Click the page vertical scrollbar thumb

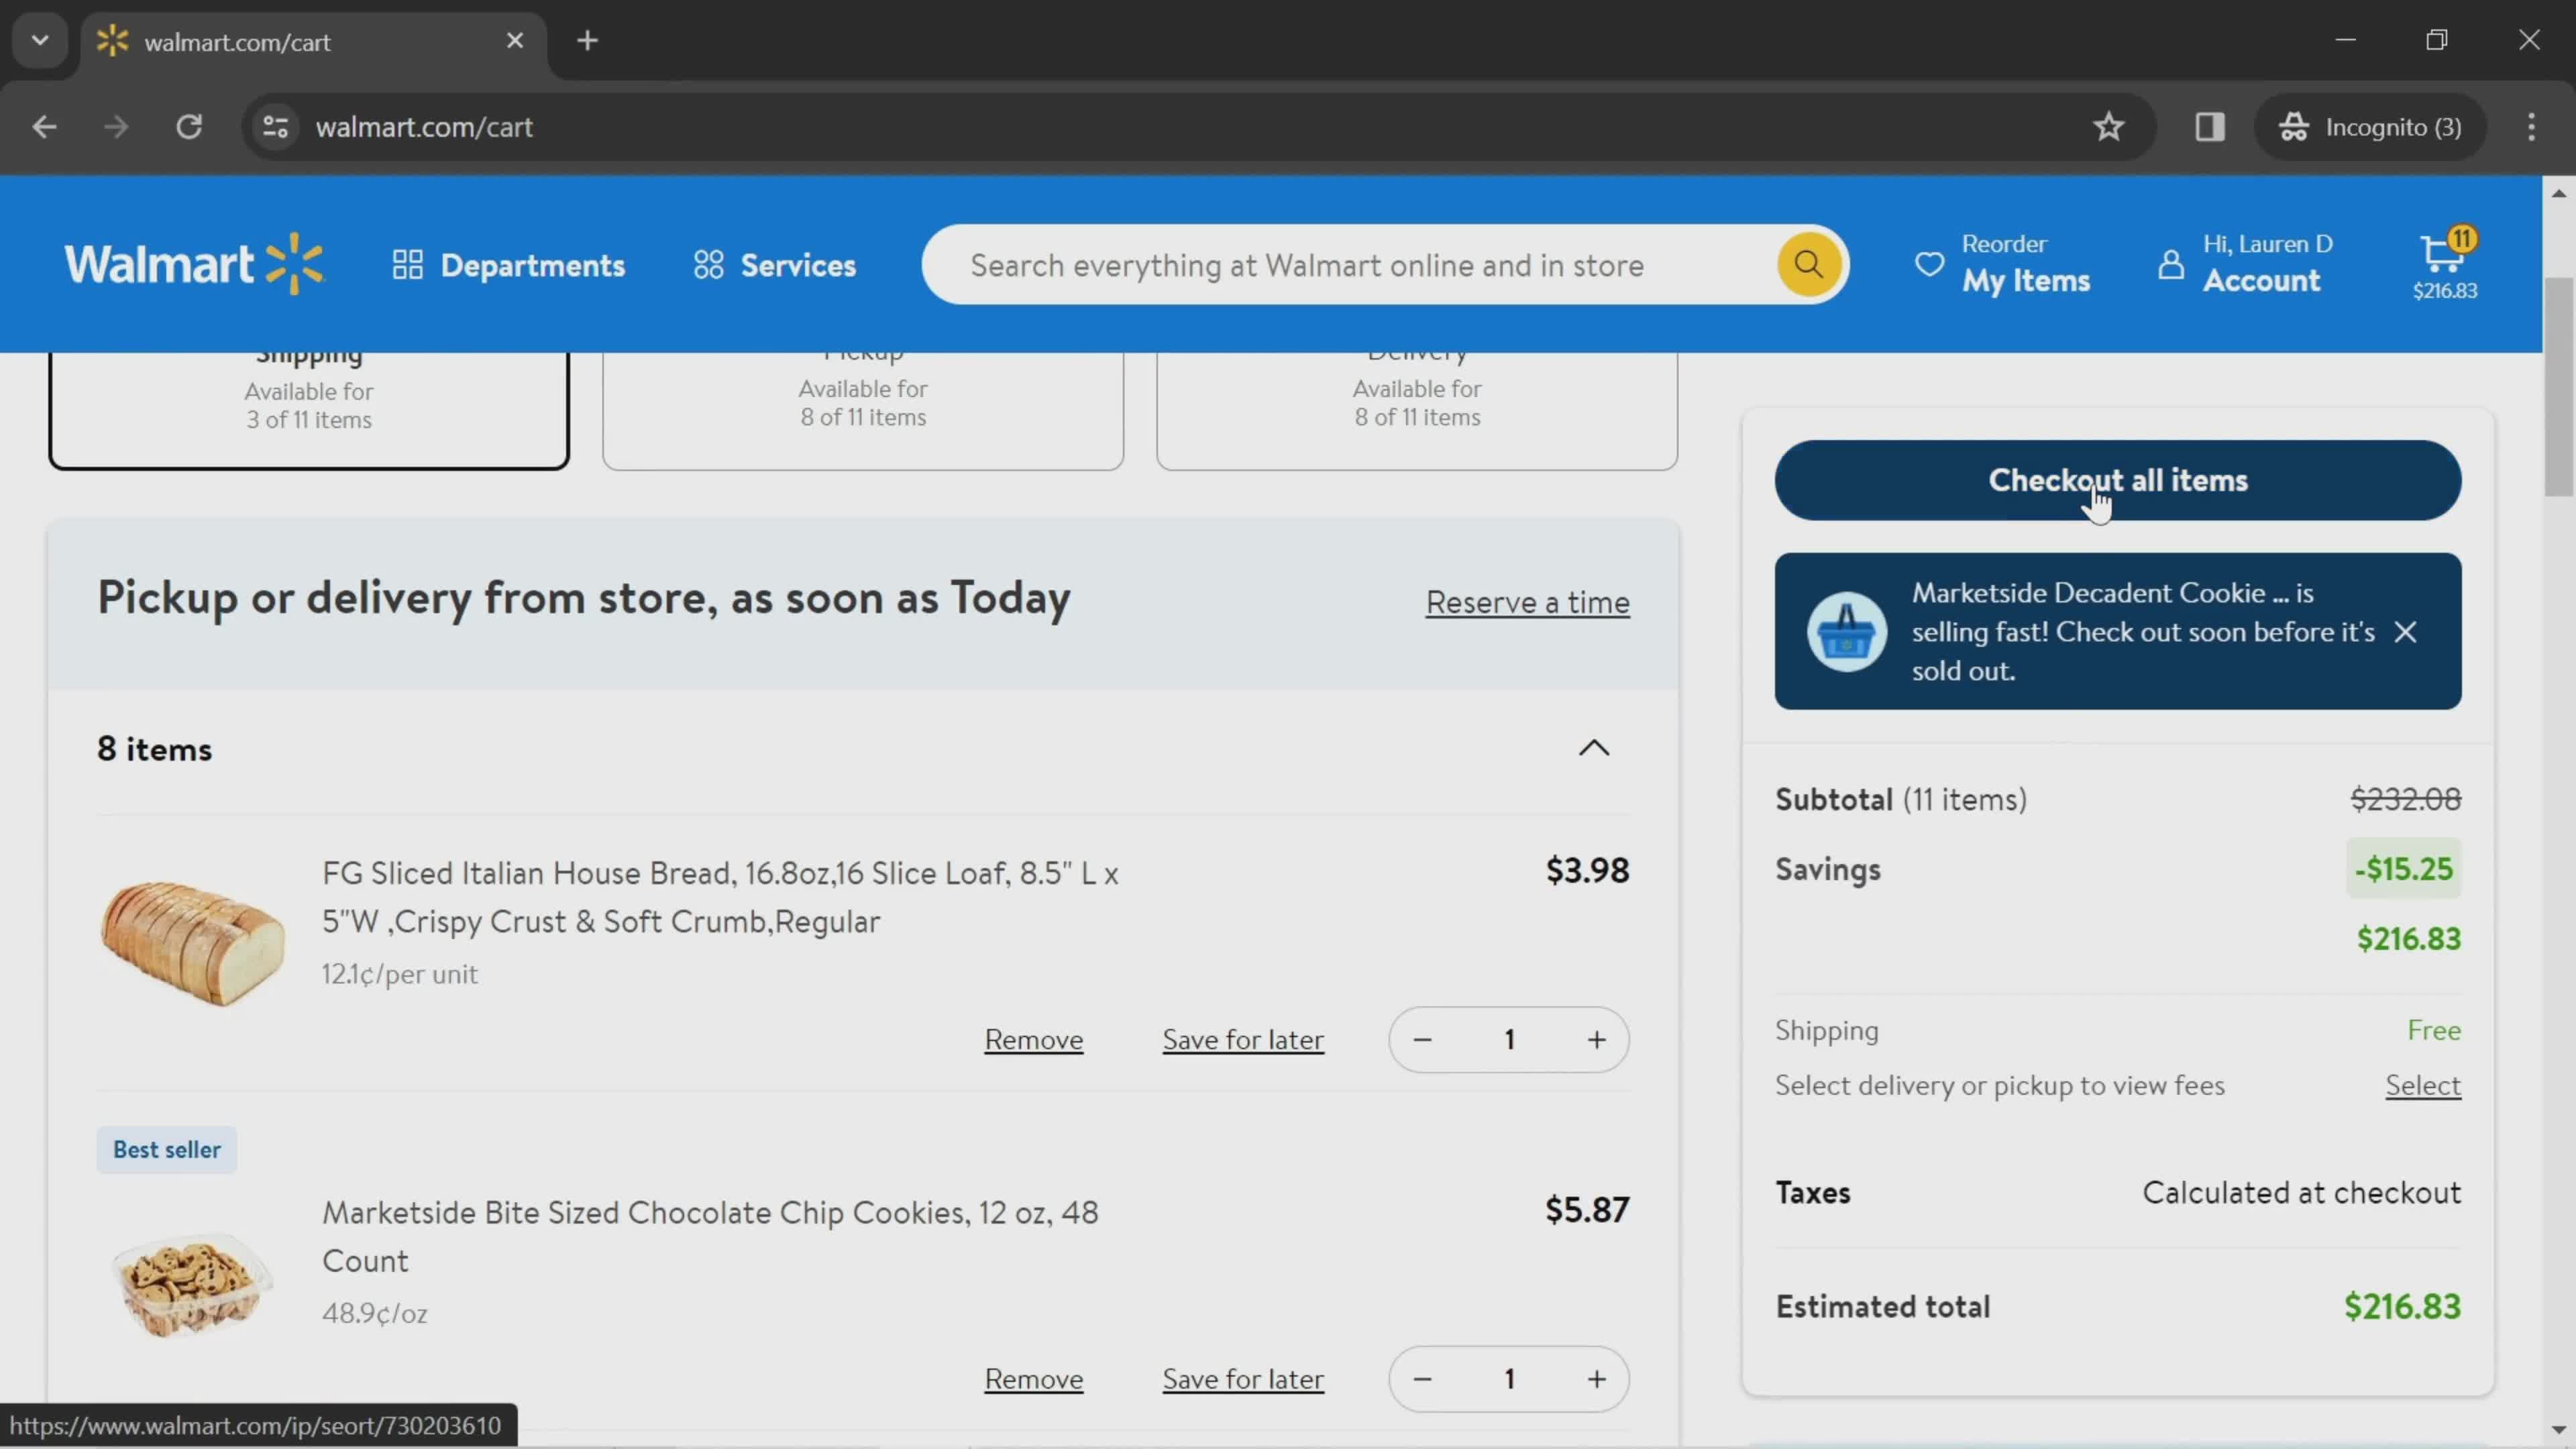(2558, 388)
